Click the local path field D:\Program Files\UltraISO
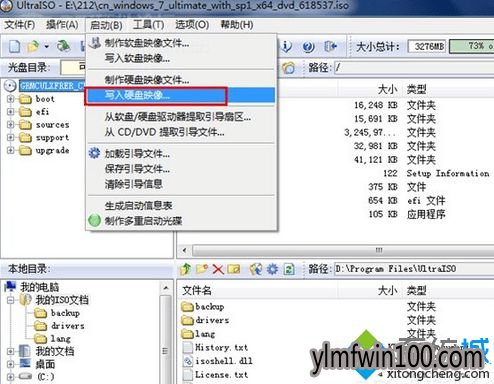 [414, 269]
